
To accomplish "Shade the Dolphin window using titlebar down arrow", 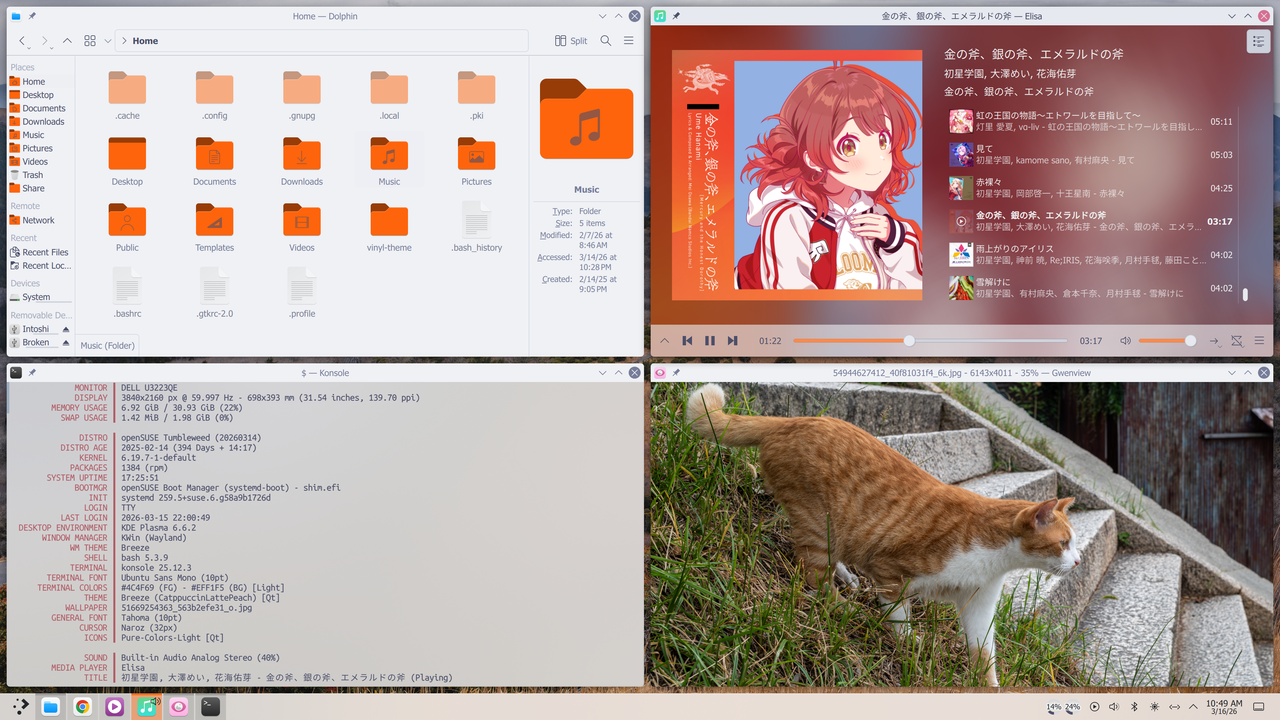I will [603, 16].
